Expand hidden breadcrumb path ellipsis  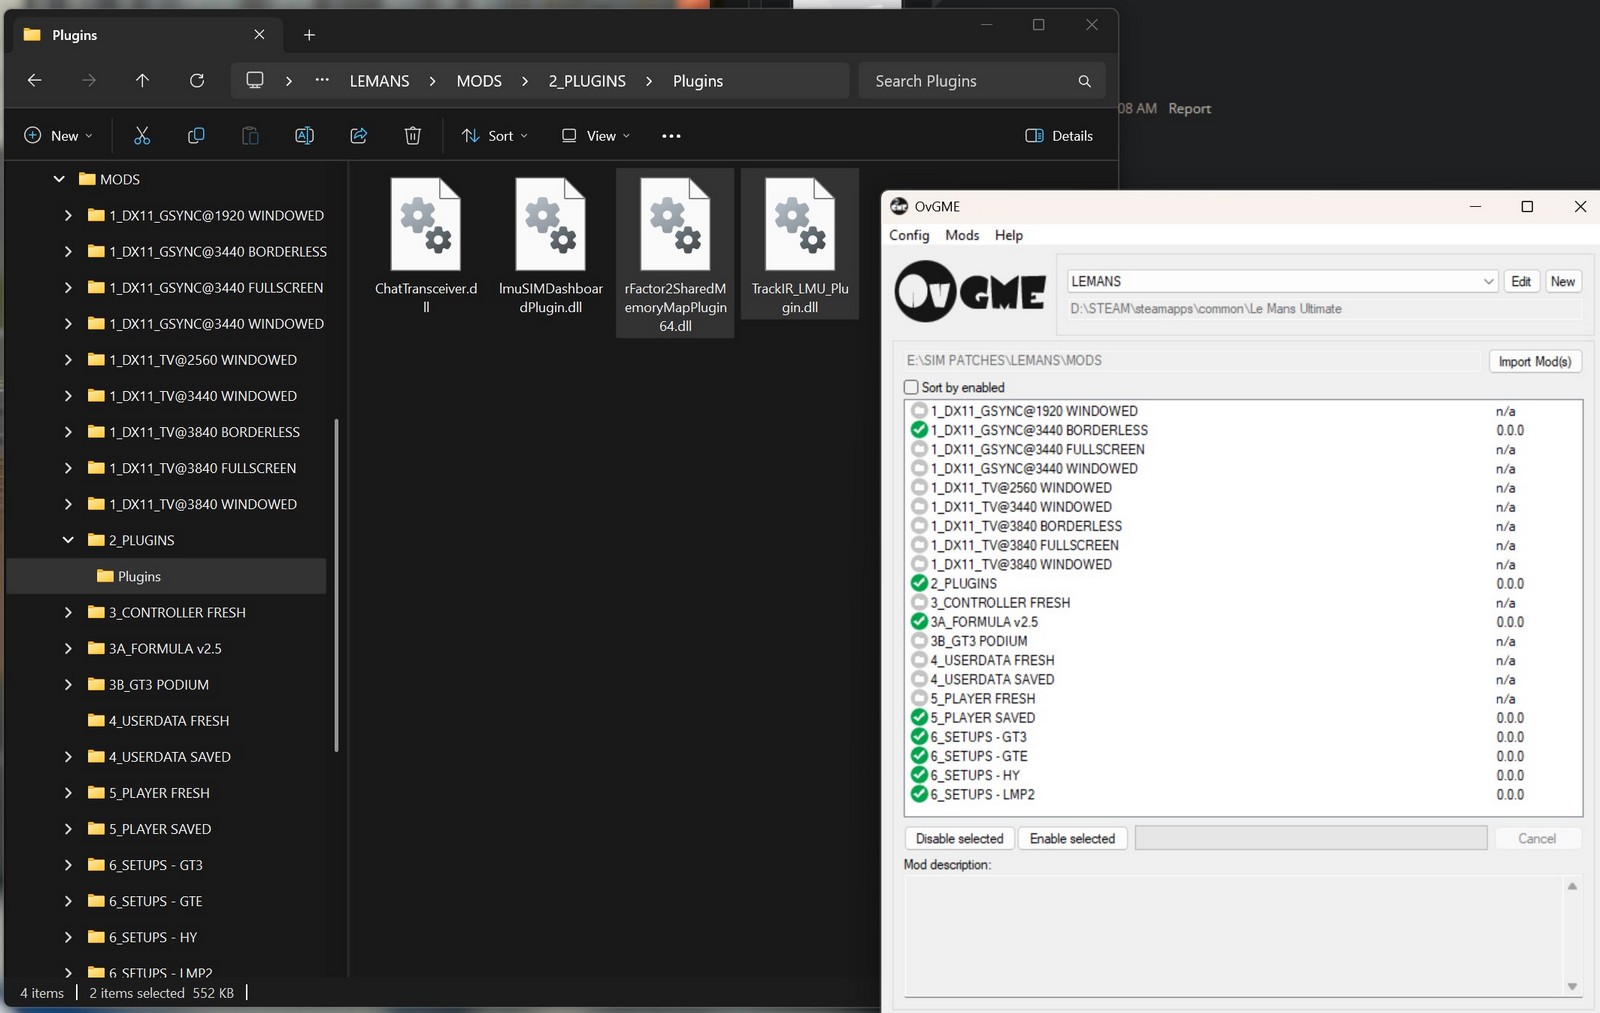point(322,80)
